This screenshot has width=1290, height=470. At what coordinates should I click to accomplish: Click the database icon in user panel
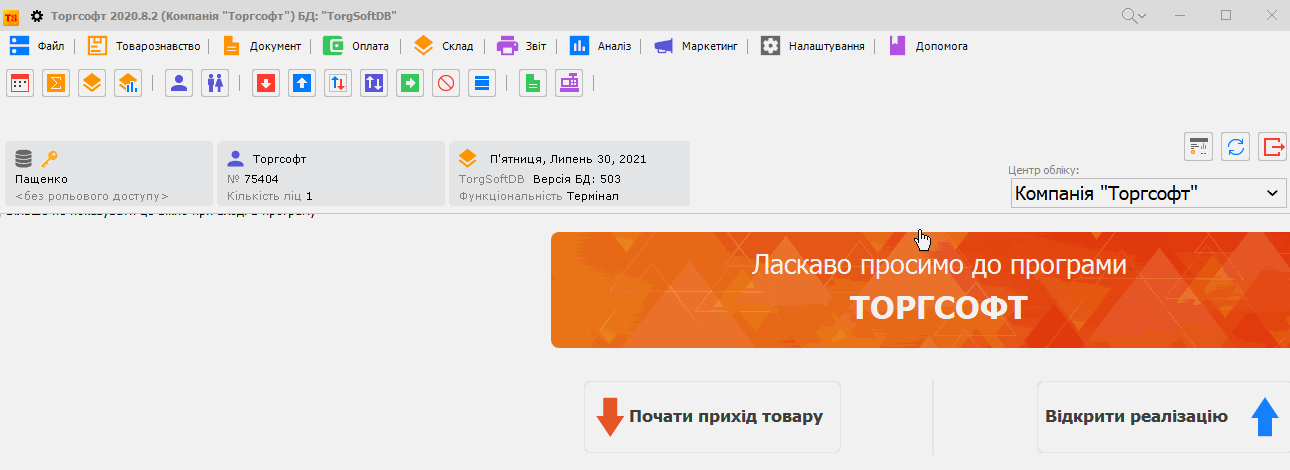tap(24, 158)
